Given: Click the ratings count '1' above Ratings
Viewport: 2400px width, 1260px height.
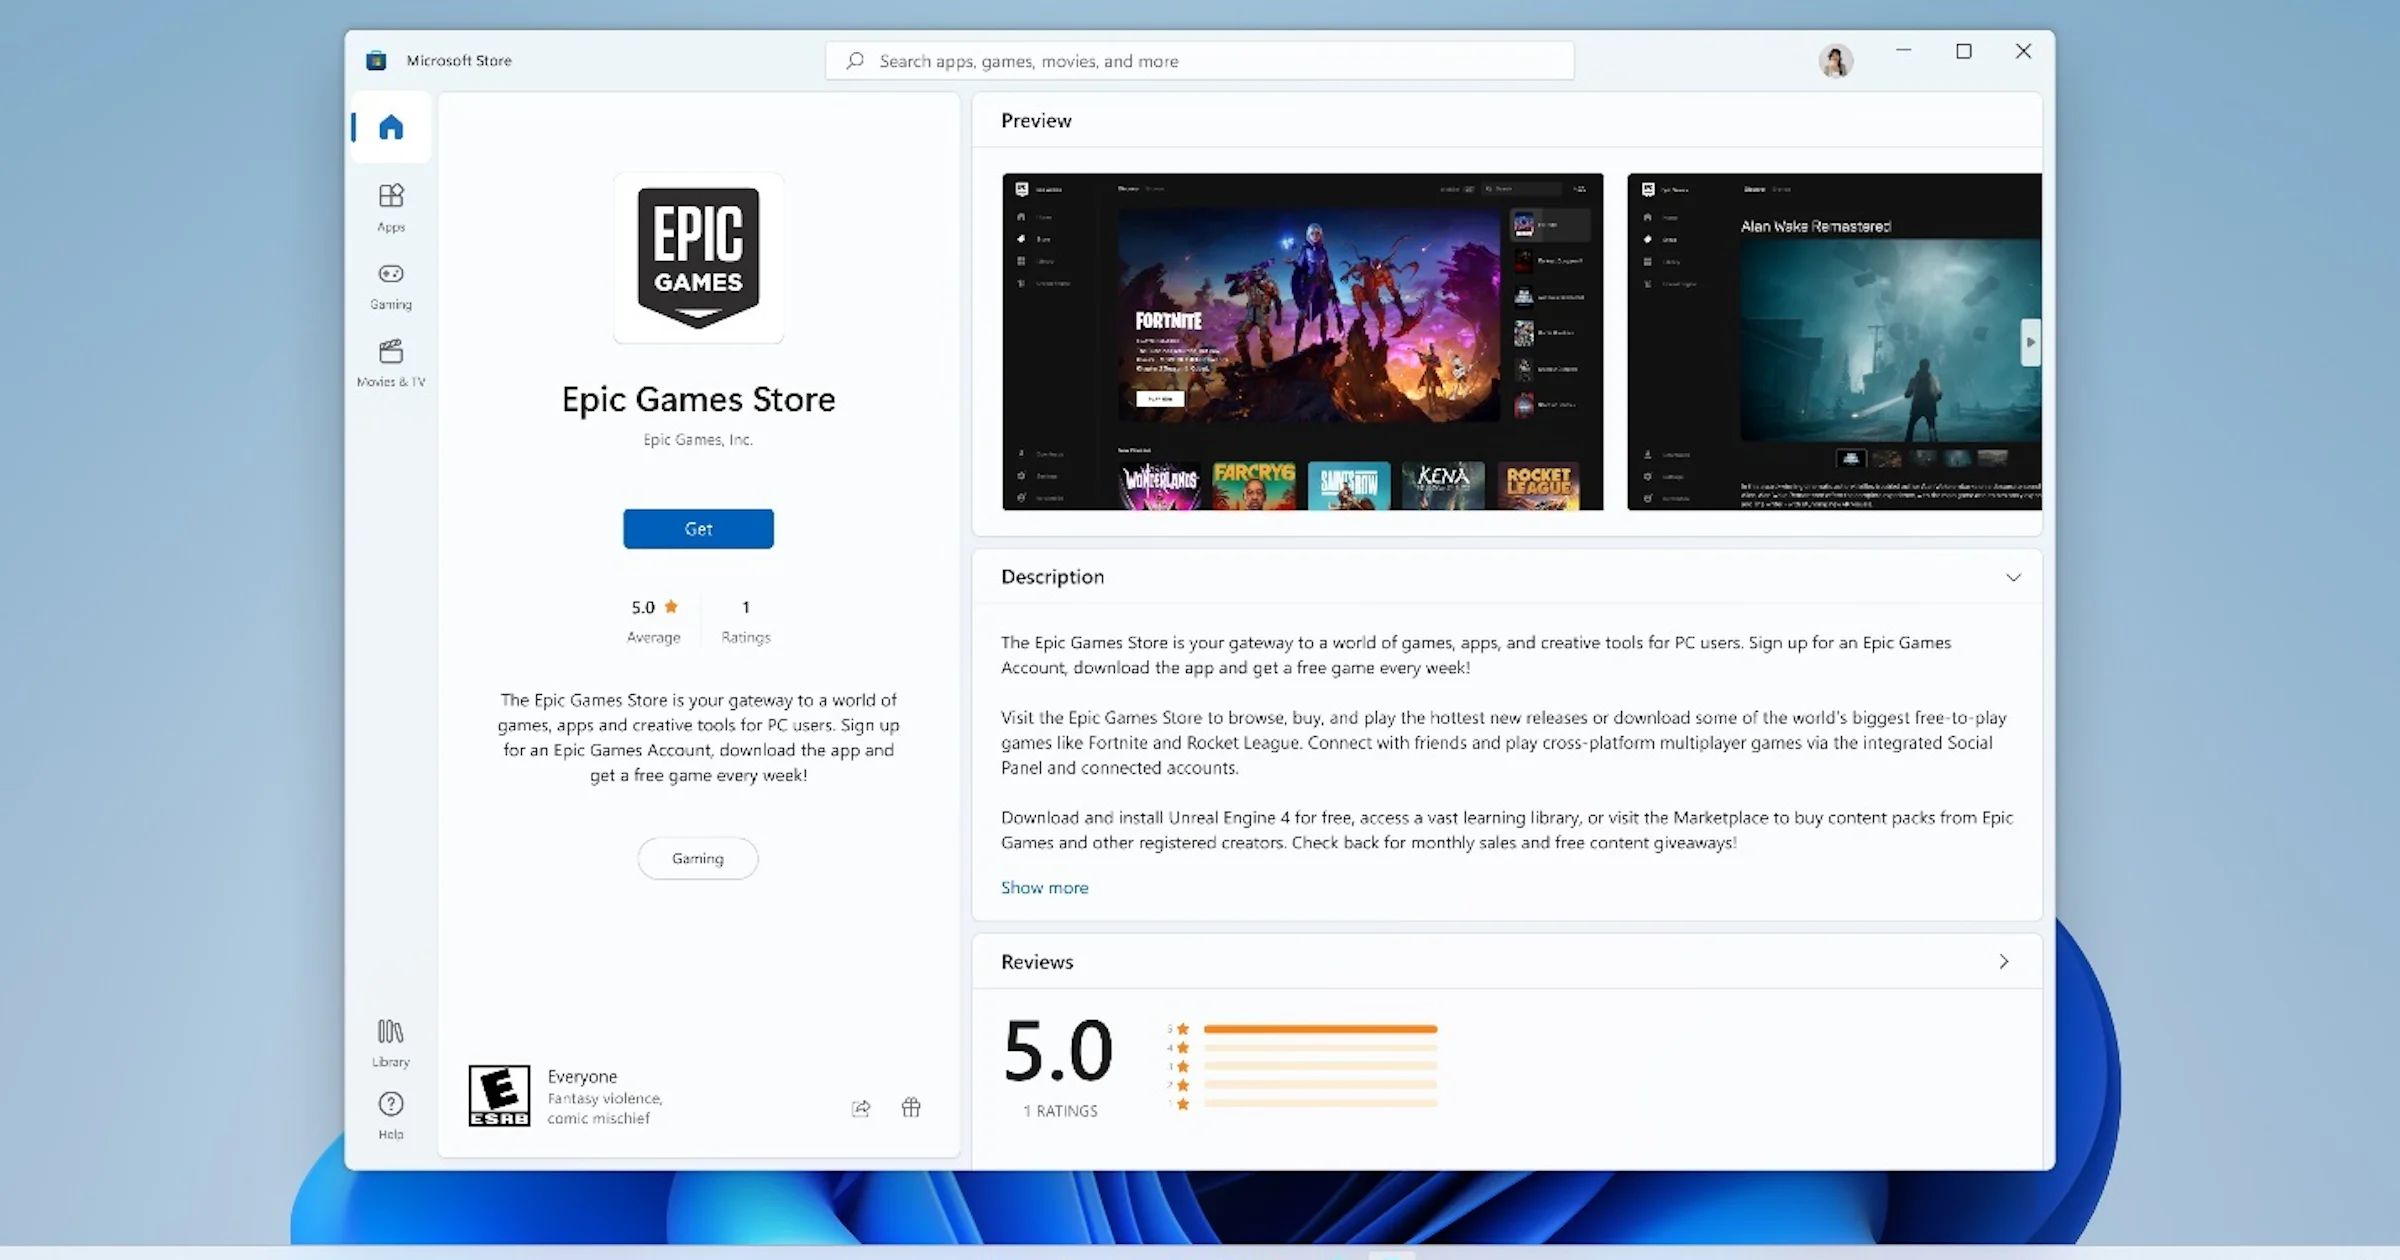Looking at the screenshot, I should (745, 607).
